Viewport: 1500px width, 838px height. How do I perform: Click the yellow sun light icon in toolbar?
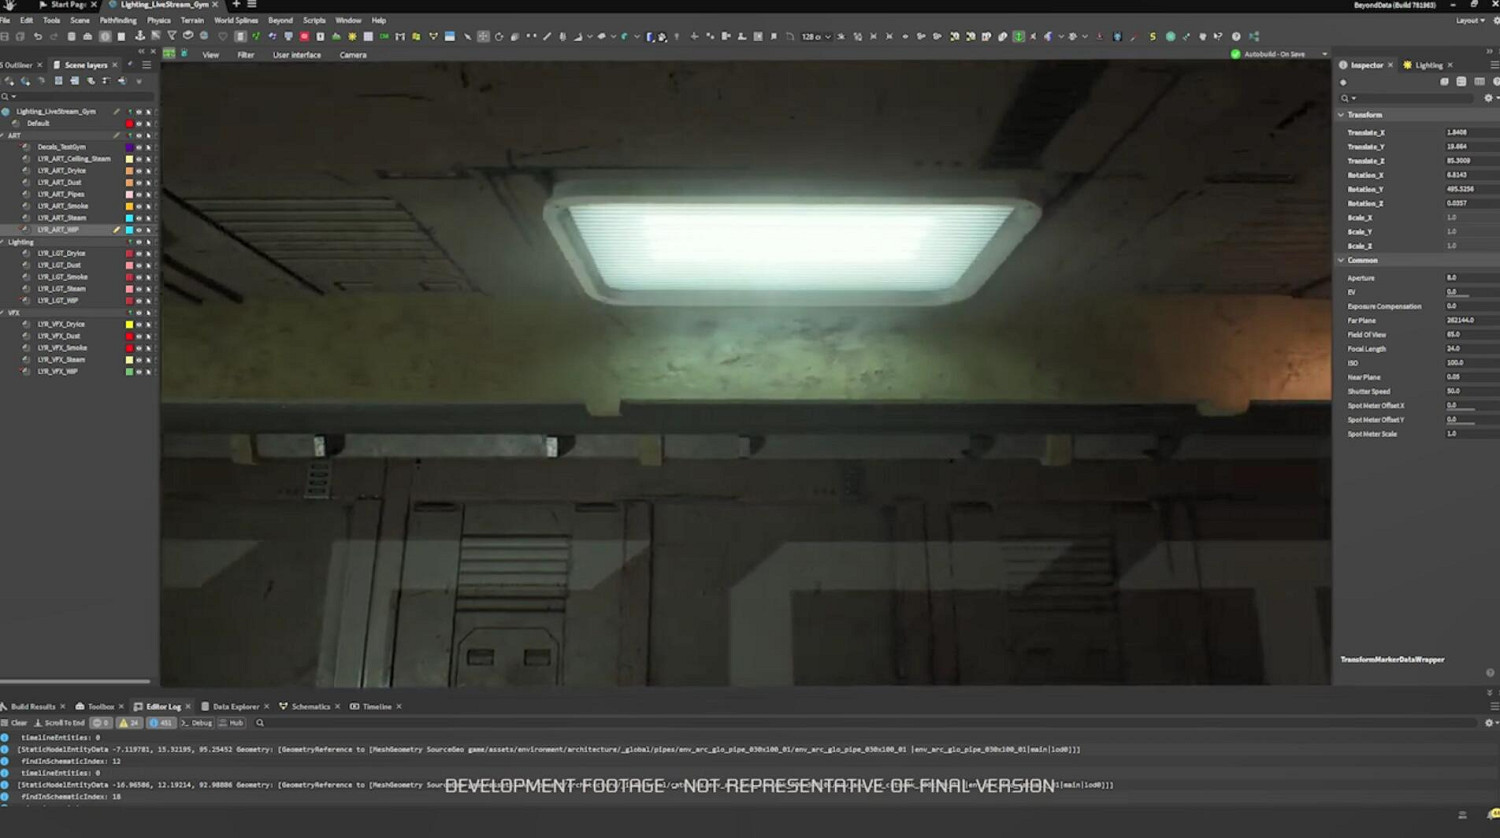[x=352, y=37]
